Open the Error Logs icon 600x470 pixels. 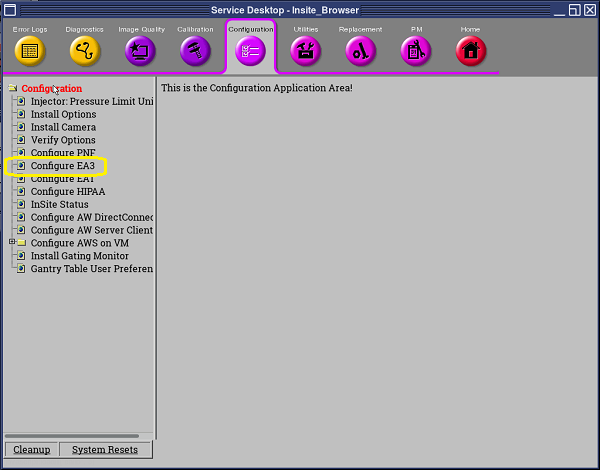(x=30, y=51)
